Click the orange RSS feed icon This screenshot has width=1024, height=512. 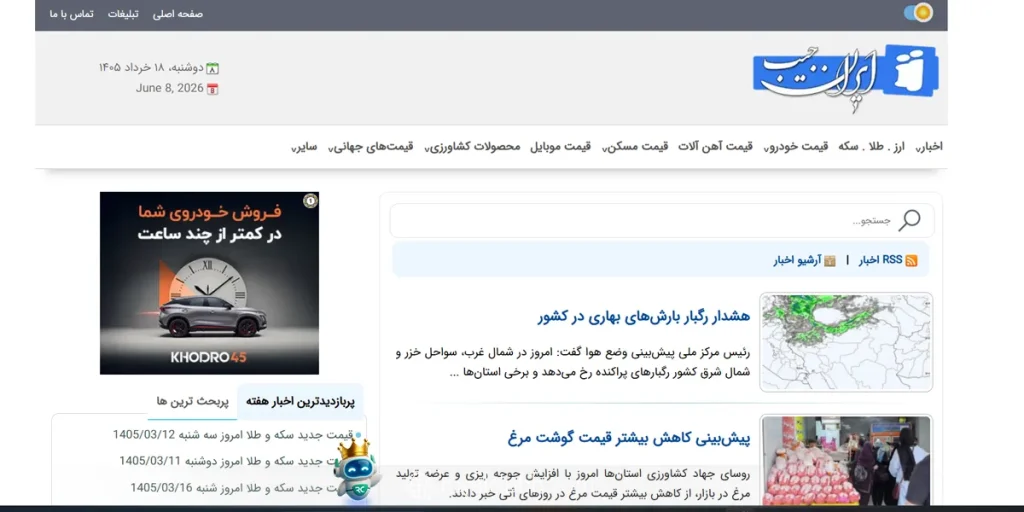pos(911,261)
